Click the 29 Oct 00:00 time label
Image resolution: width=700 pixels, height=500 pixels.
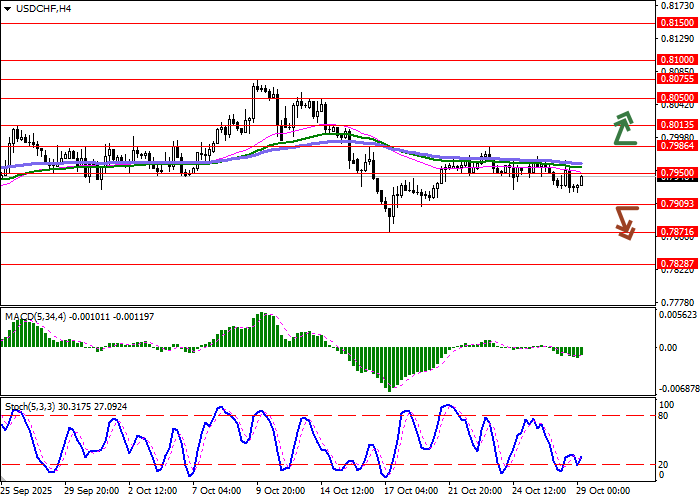coord(604,491)
